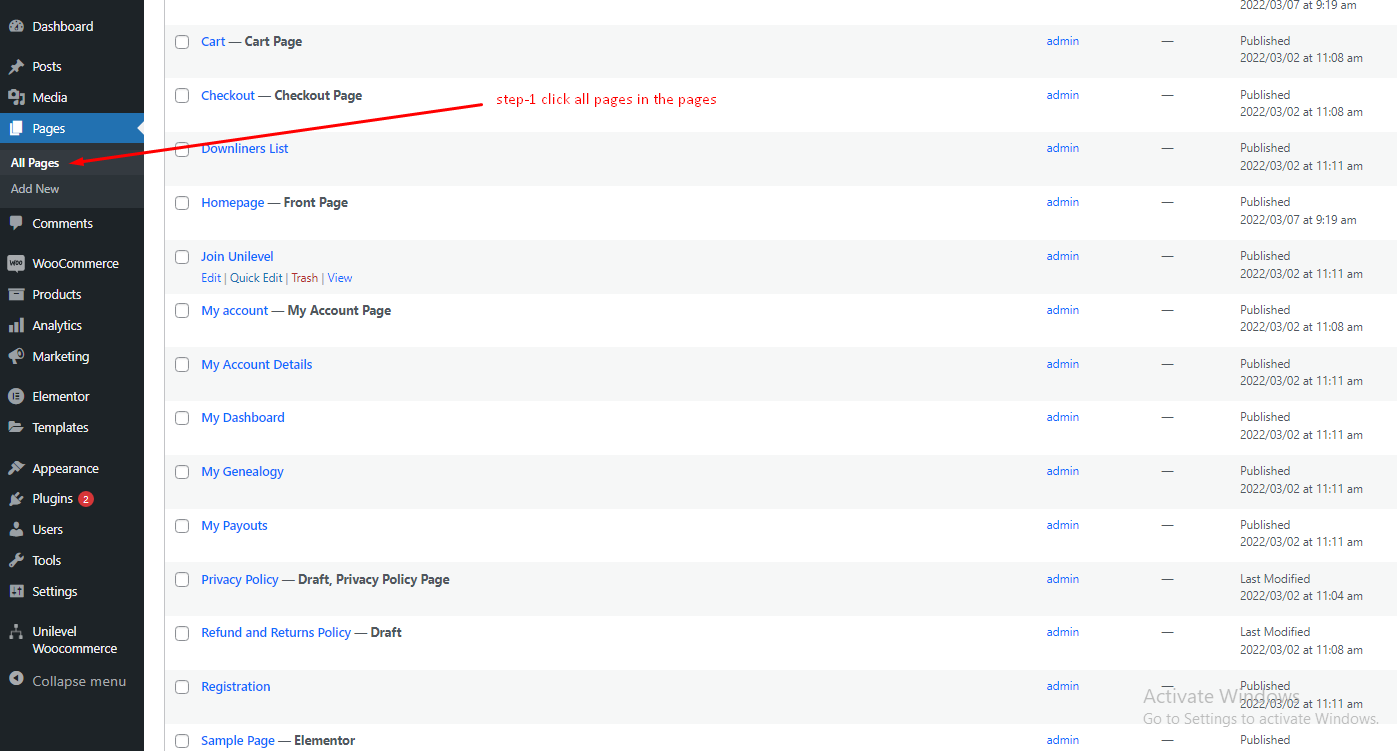This screenshot has width=1397, height=751.
Task: Click the Dashboard gauge icon
Action: (16, 26)
